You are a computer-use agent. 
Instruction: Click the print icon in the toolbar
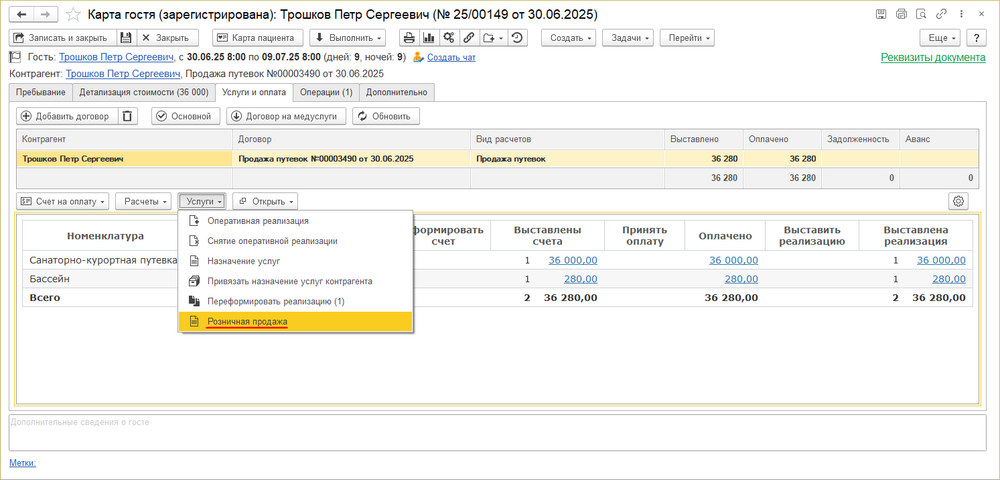pos(409,38)
